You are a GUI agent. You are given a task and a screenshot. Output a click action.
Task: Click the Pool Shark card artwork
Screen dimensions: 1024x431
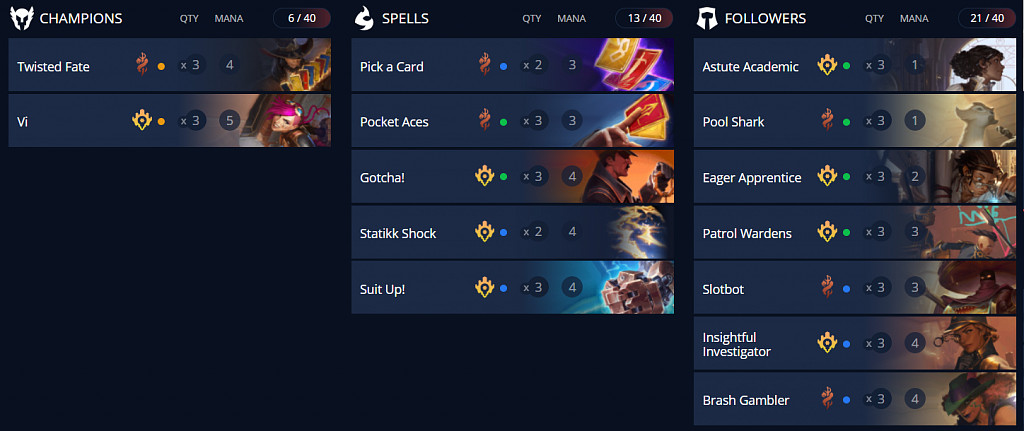(974, 121)
